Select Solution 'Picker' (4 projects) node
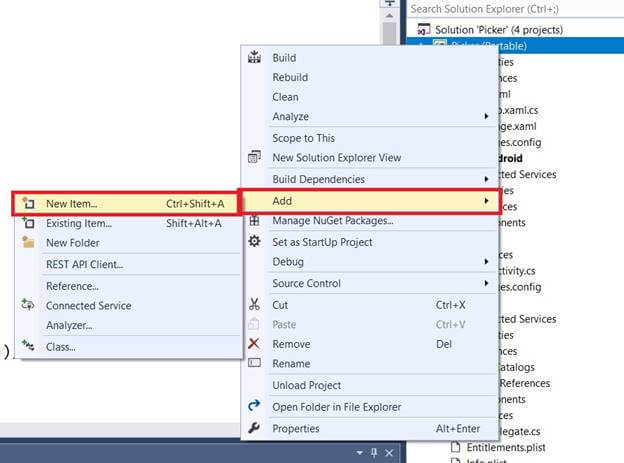Image resolution: width=624 pixels, height=463 pixels. (499, 30)
